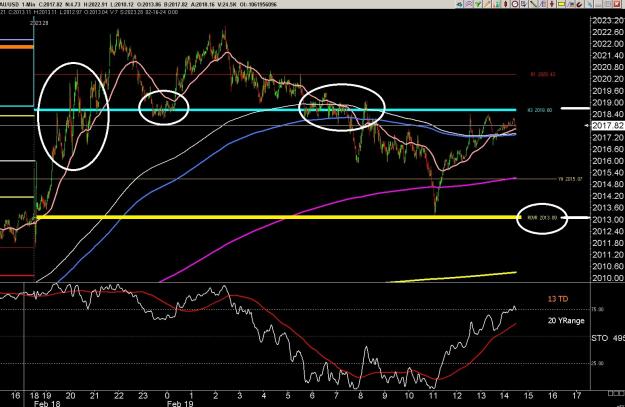Click the 2020.20 price axis label
Image resolution: width=625 pixels, height=407 pixels.
[608, 79]
